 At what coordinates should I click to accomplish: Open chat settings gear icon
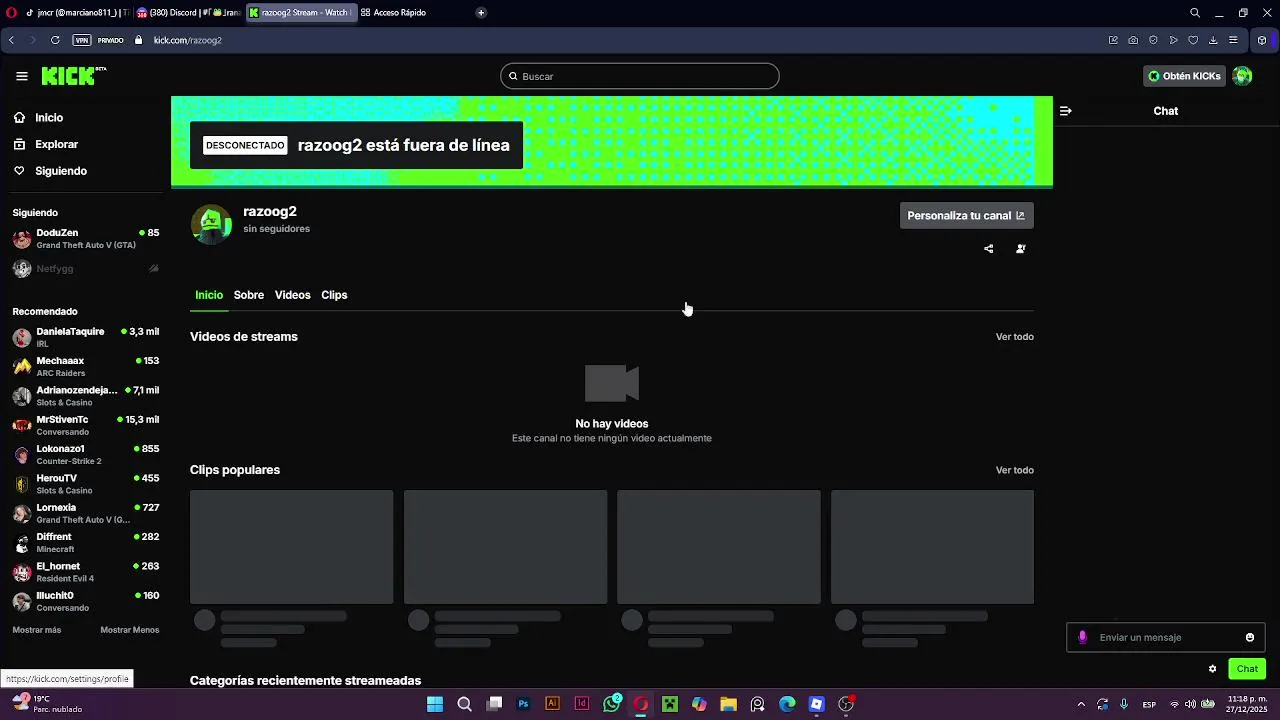(x=1213, y=669)
